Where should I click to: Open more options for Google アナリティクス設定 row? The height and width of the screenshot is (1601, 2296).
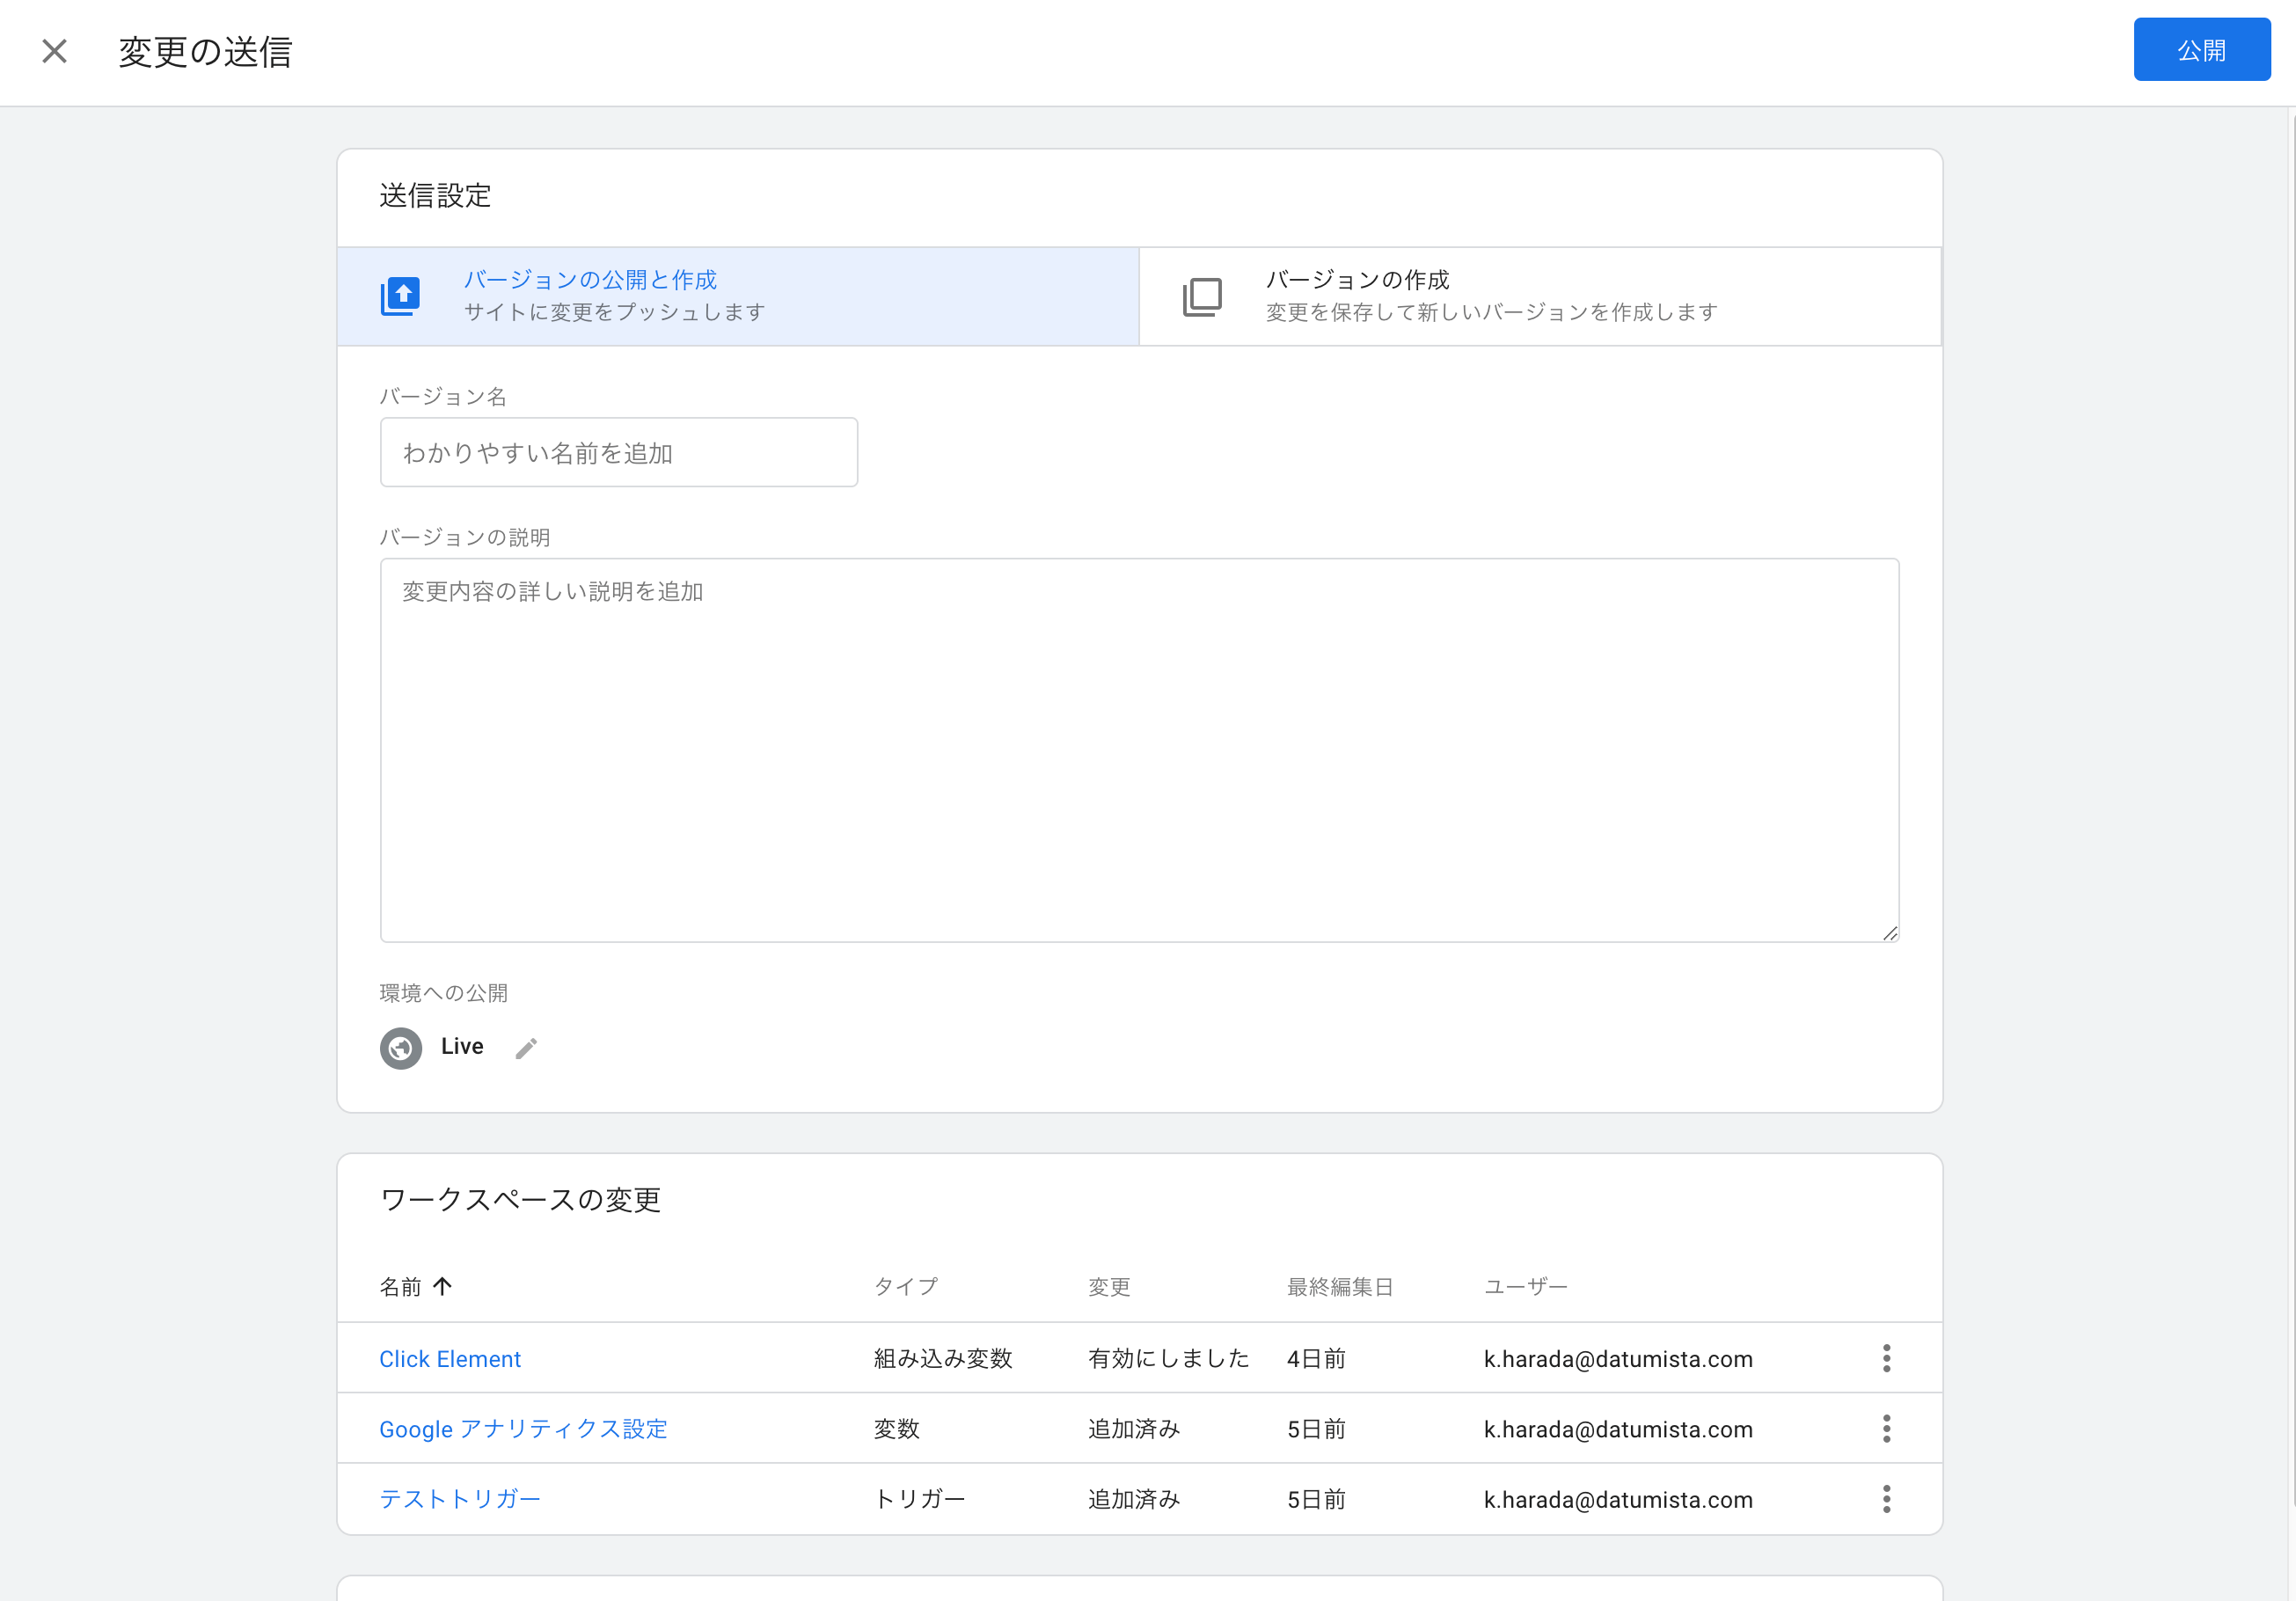click(x=1886, y=1429)
